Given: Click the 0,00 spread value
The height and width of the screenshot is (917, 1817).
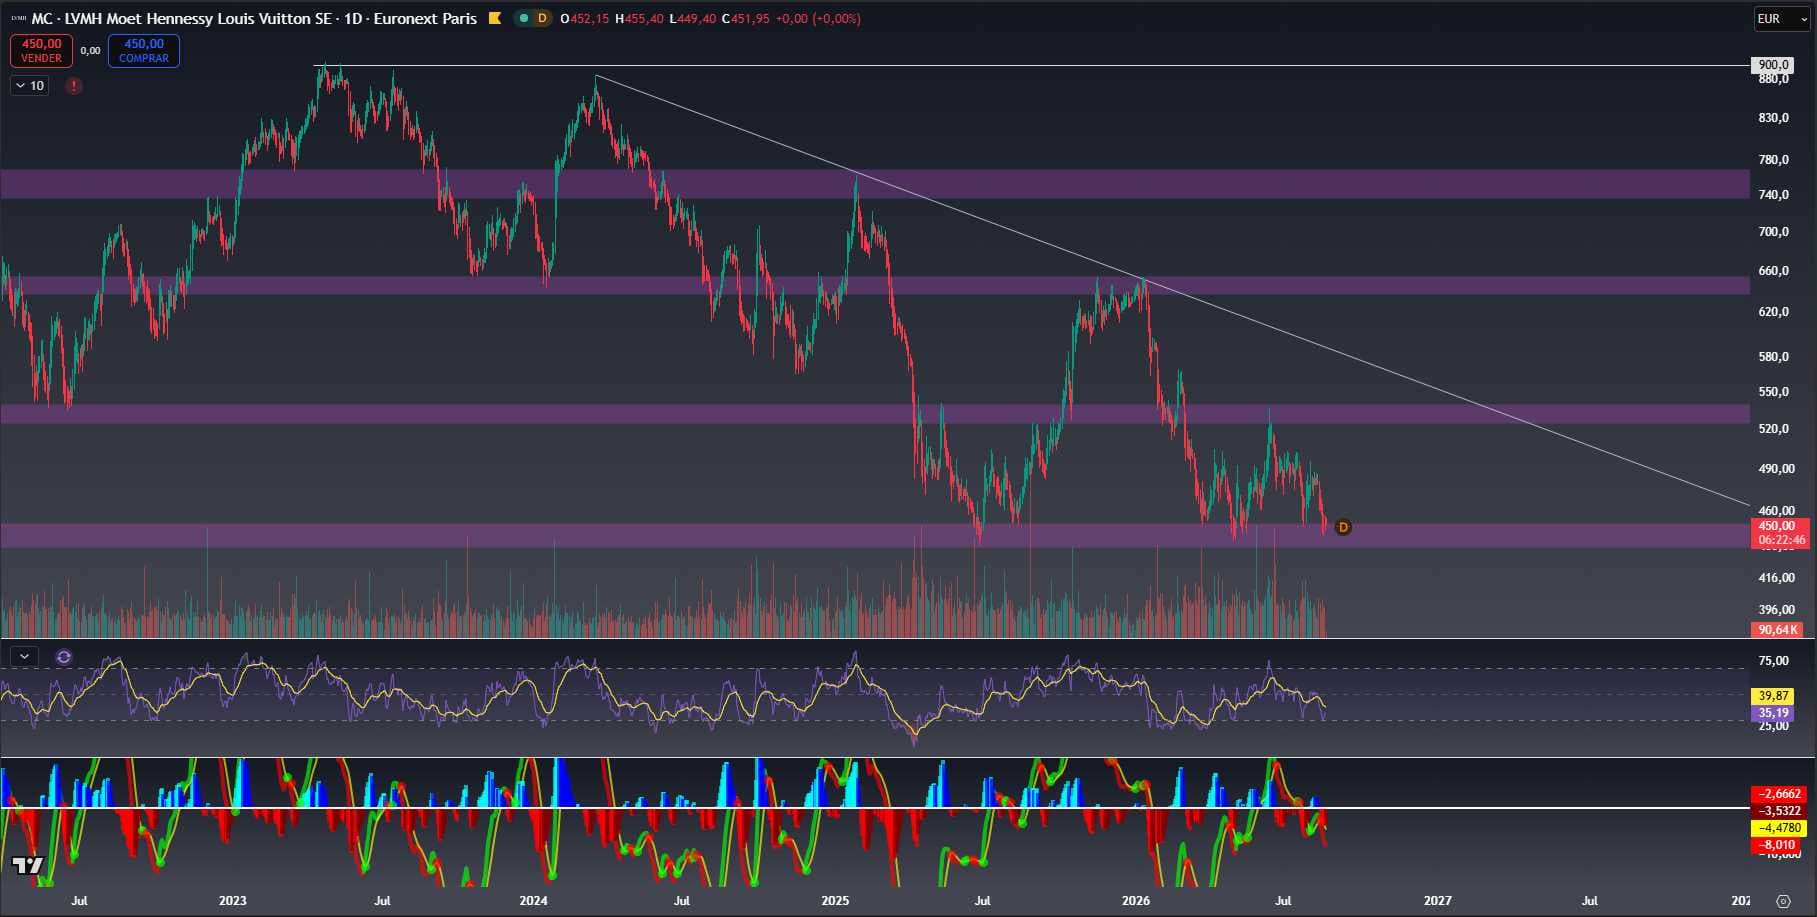Looking at the screenshot, I should (90, 51).
